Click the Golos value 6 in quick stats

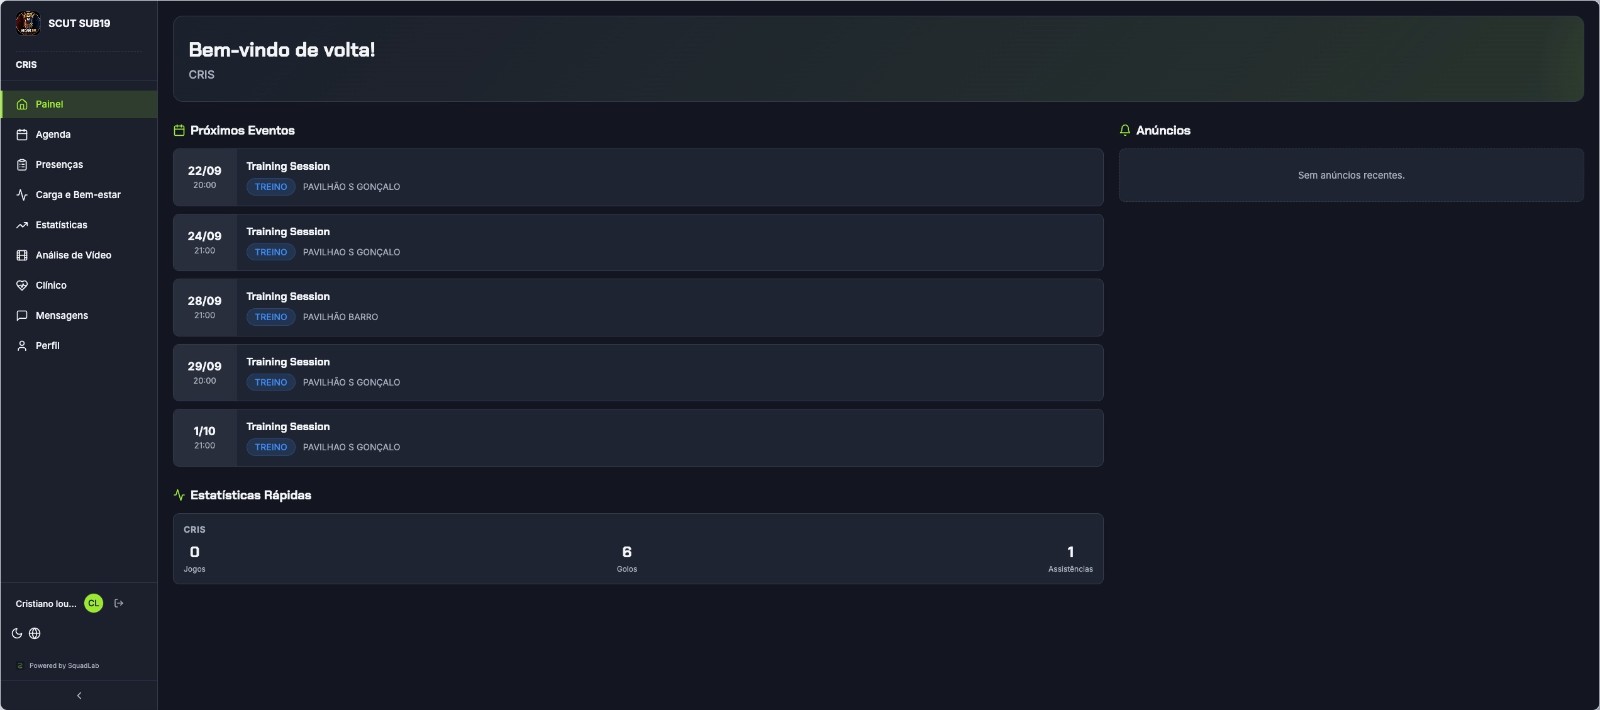(x=627, y=552)
